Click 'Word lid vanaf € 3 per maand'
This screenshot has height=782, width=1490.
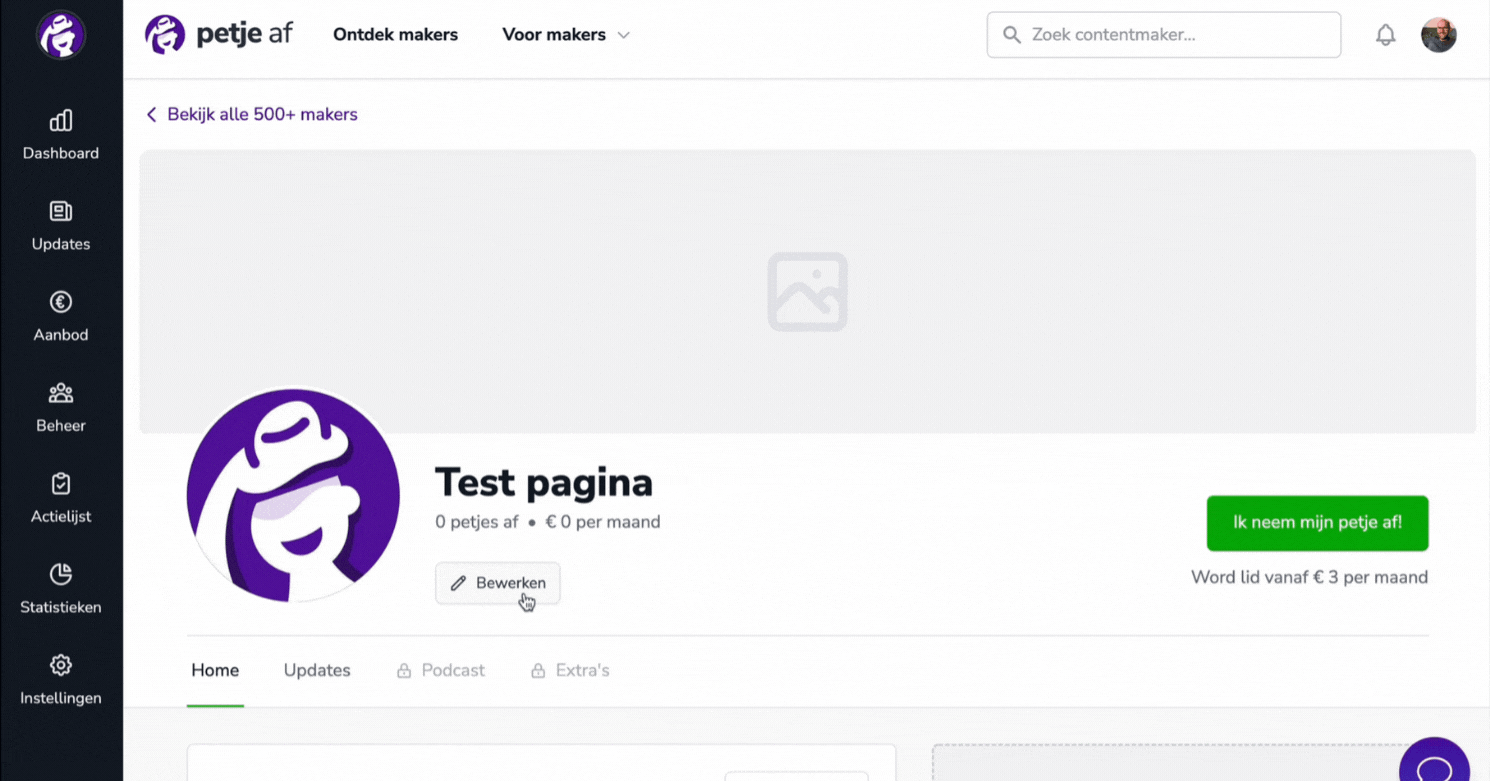click(1310, 577)
